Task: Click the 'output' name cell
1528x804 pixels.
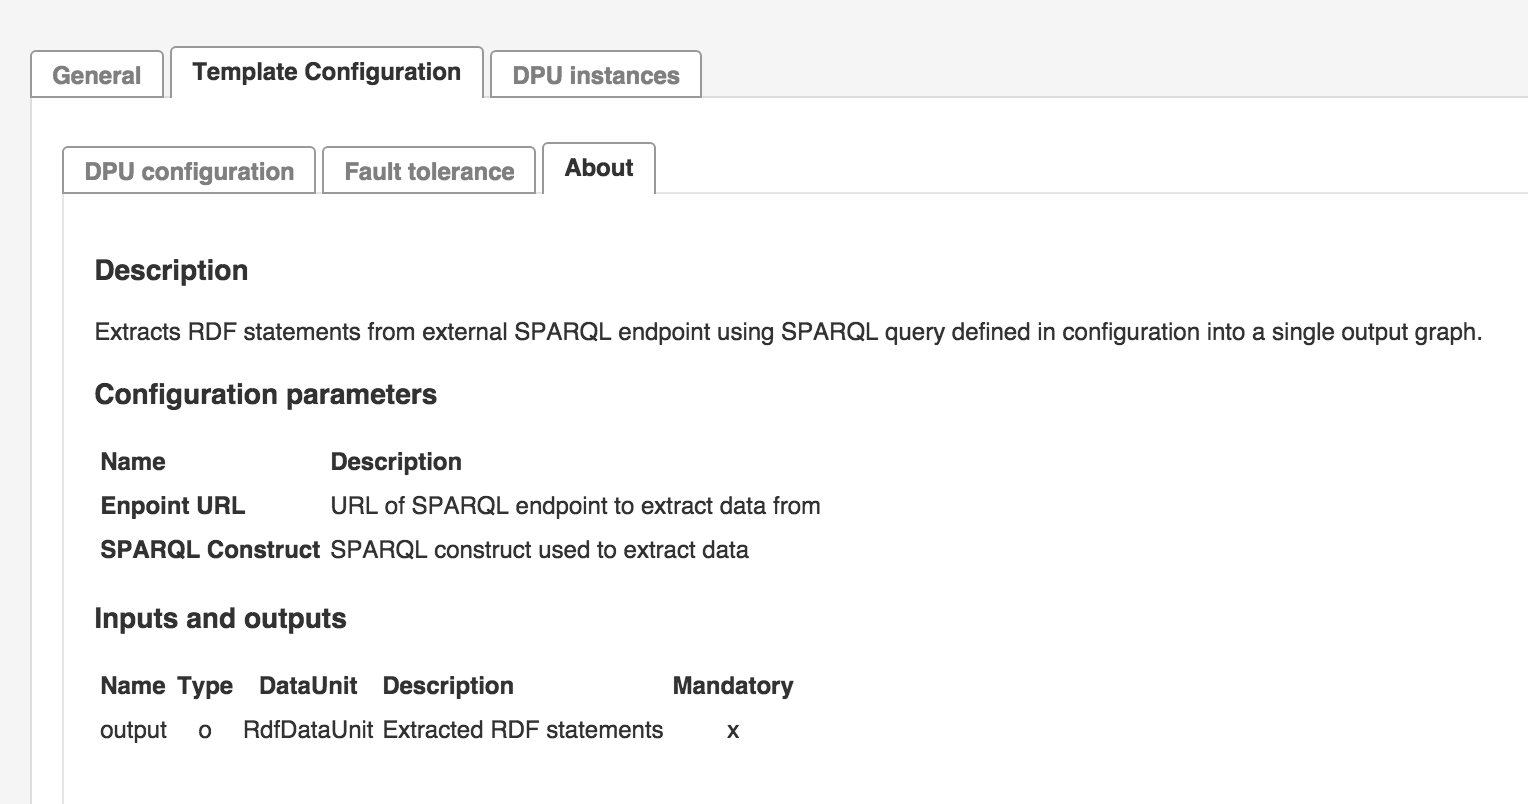Action: 133,729
